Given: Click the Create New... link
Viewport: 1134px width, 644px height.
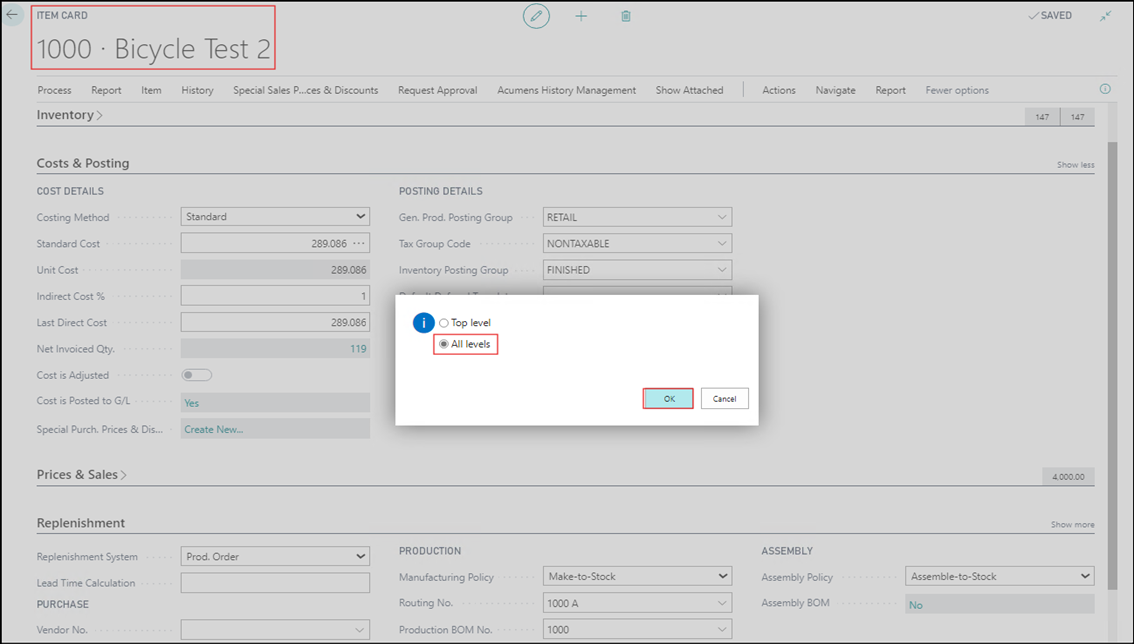Looking at the screenshot, I should point(213,429).
